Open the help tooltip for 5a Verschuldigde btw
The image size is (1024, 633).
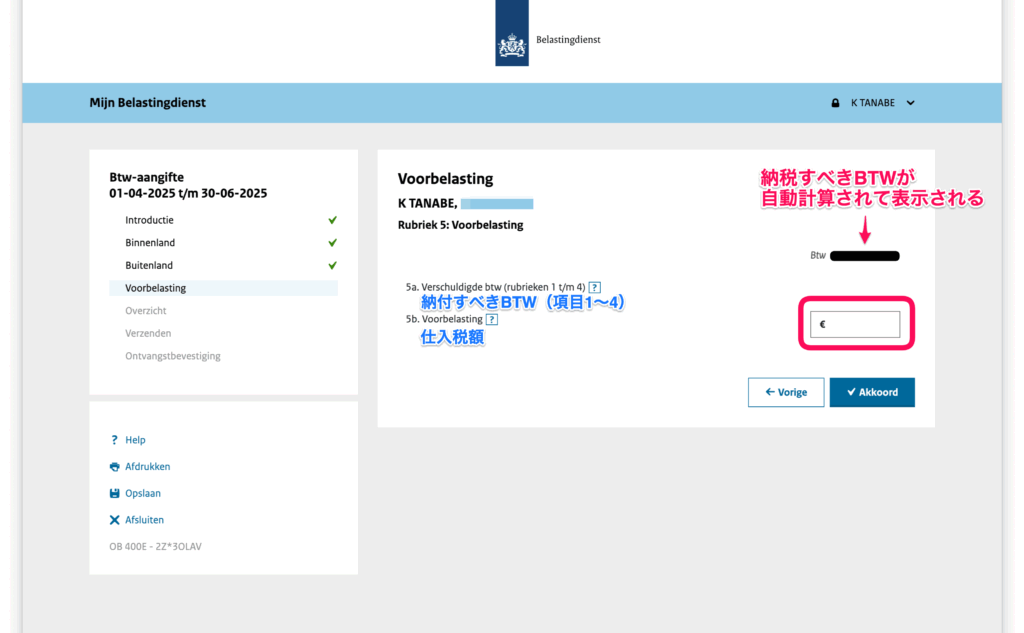point(595,287)
